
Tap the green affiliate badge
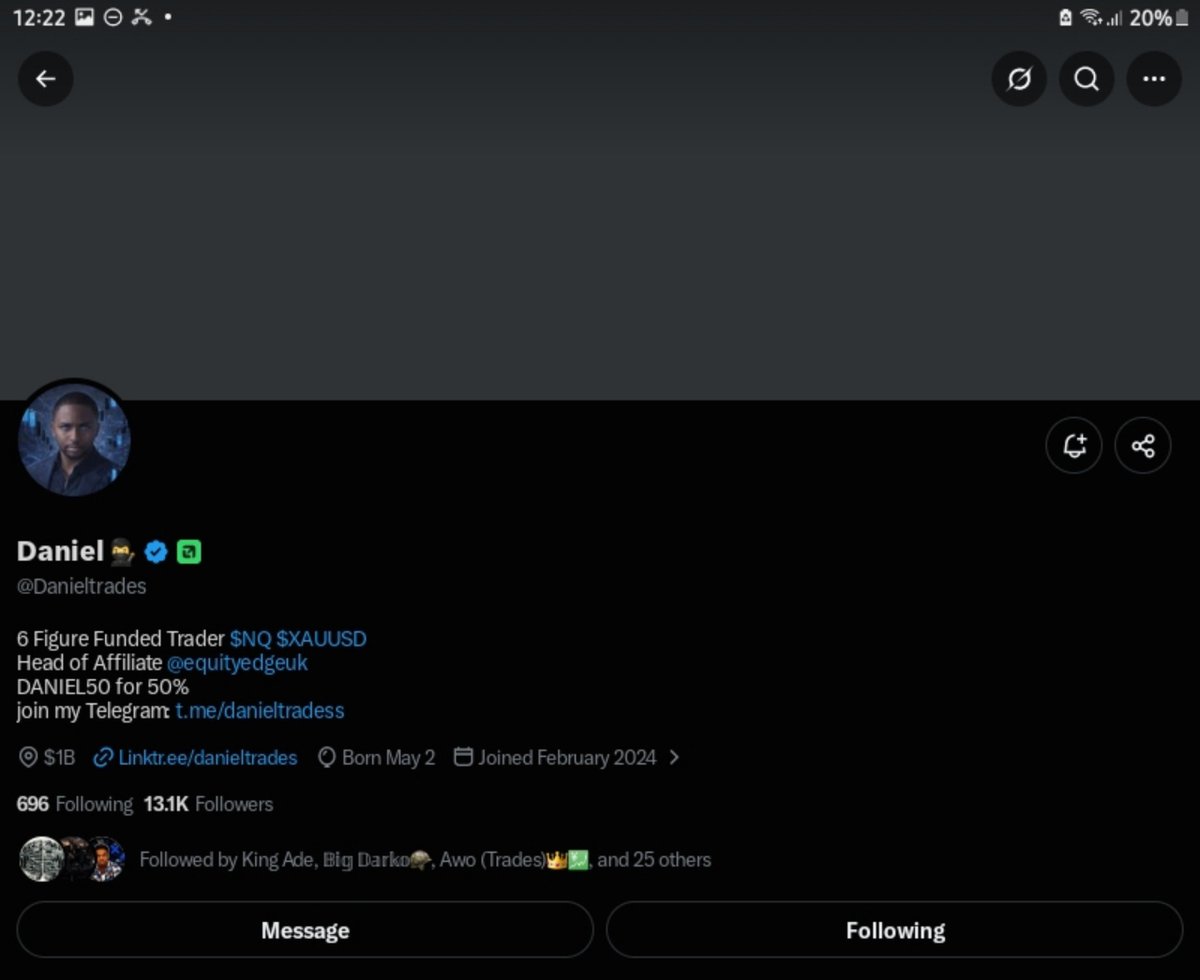tap(189, 551)
